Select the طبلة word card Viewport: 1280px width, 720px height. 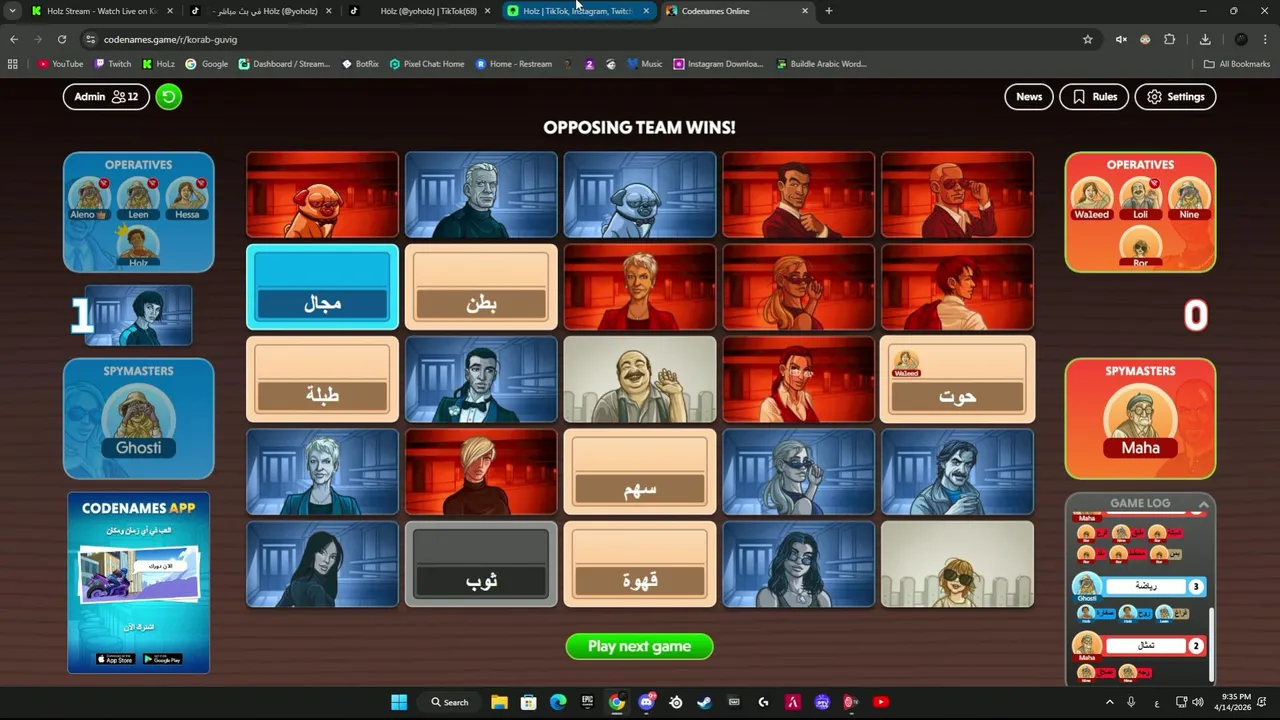click(322, 380)
